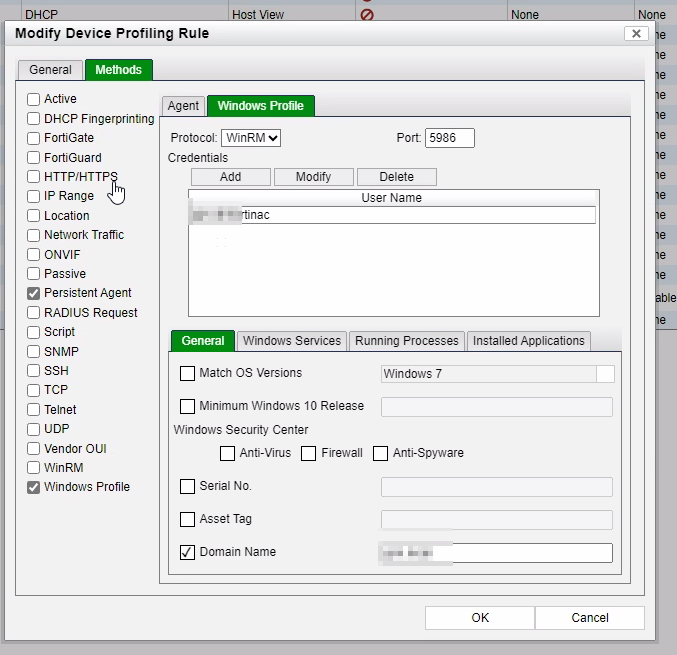
Task: Enable the Active method checkbox
Action: (34, 99)
